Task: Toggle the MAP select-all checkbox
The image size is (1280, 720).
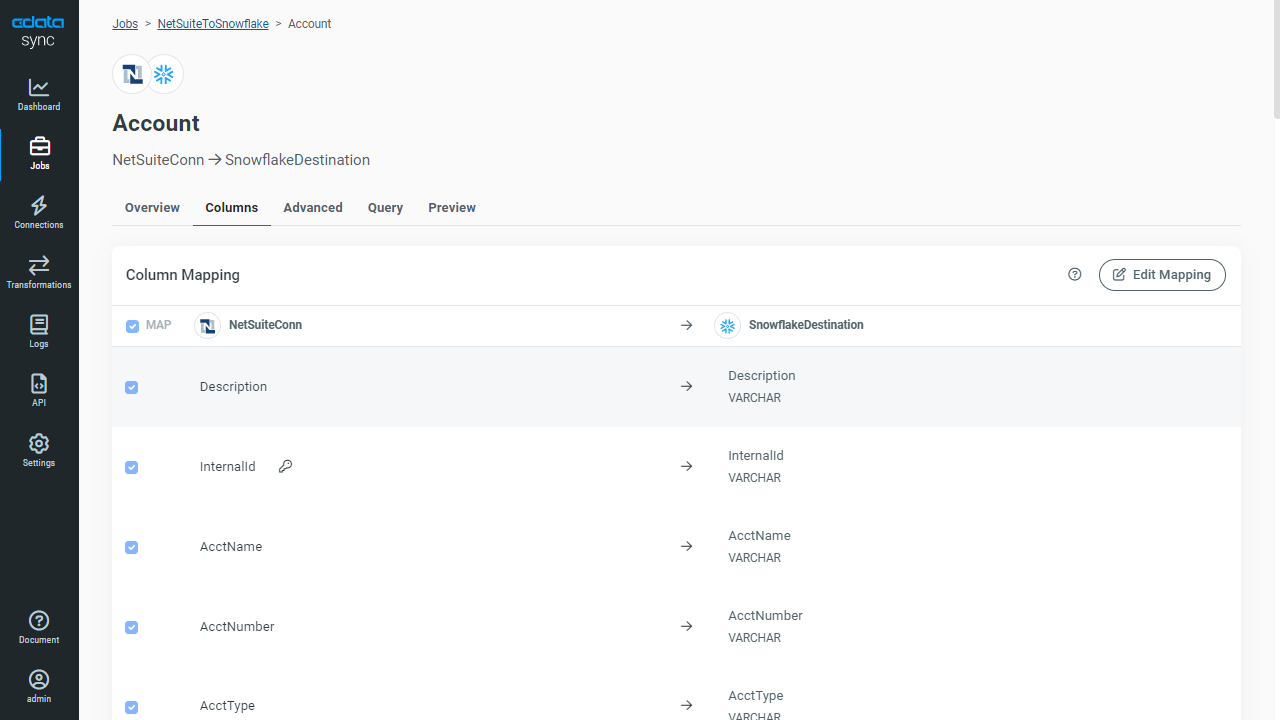Action: tap(132, 326)
